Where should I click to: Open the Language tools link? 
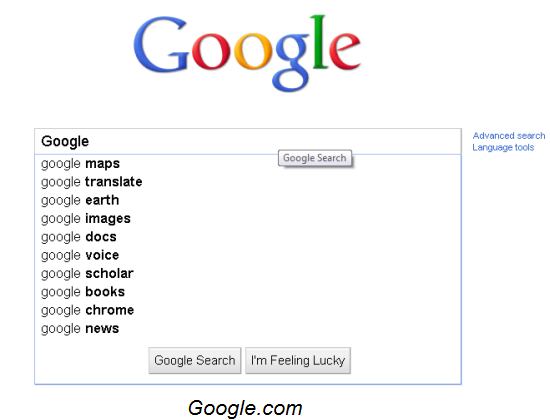[503, 147]
